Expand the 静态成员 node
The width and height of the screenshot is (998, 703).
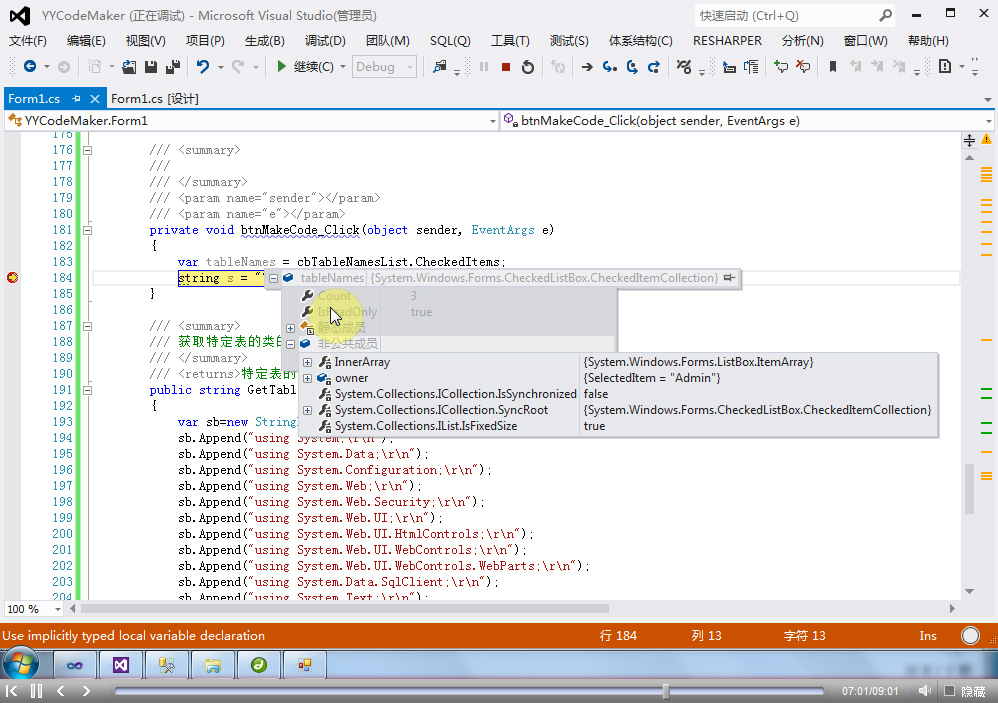tap(290, 328)
